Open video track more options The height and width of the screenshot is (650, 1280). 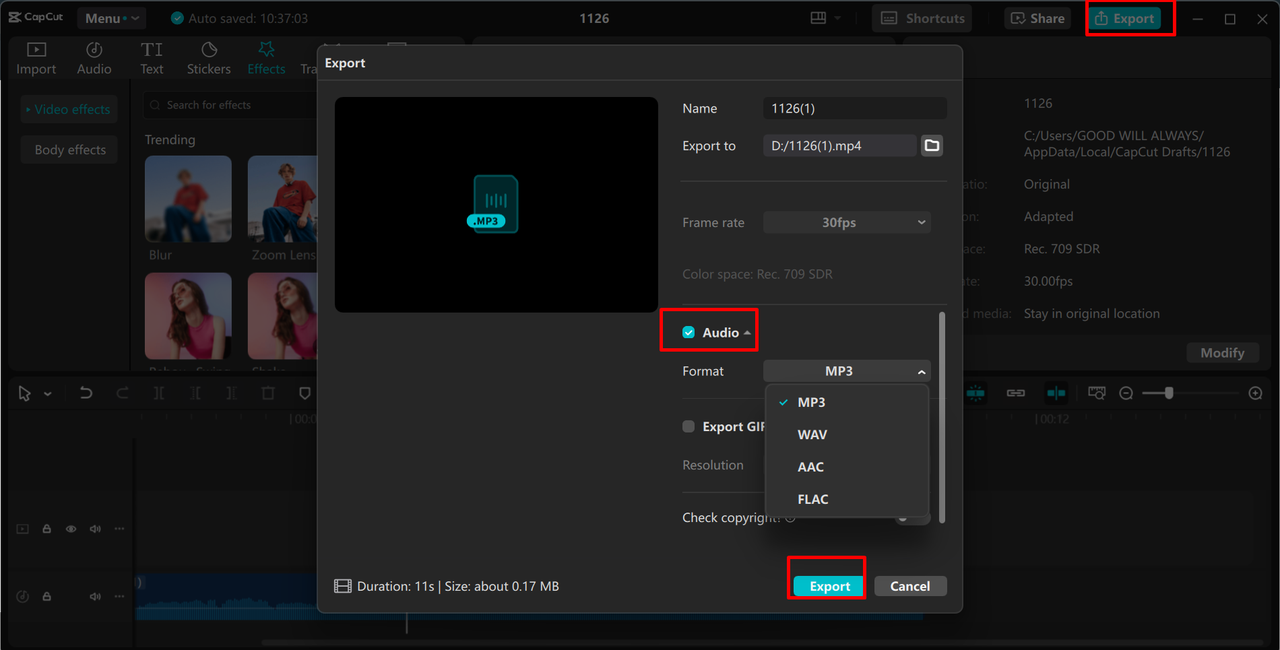click(x=119, y=529)
